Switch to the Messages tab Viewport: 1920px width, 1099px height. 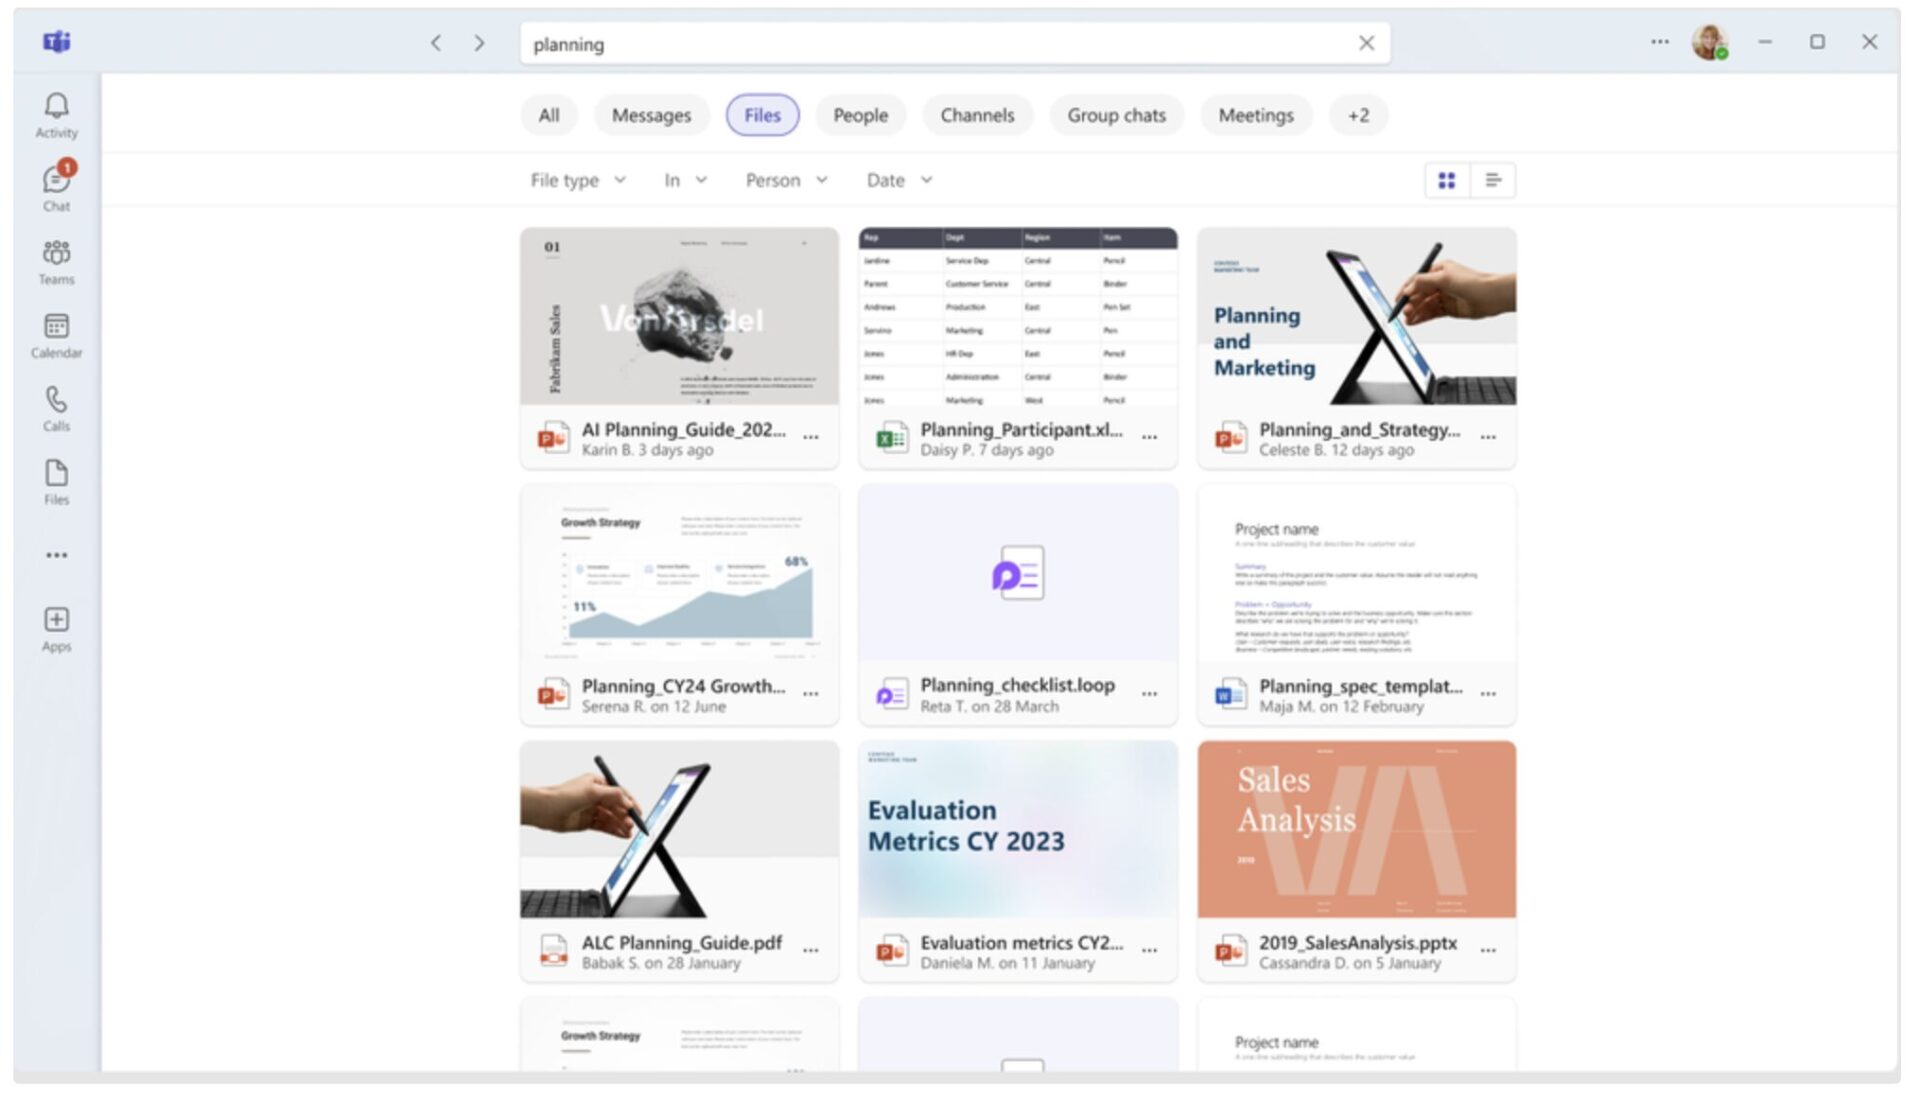651,115
